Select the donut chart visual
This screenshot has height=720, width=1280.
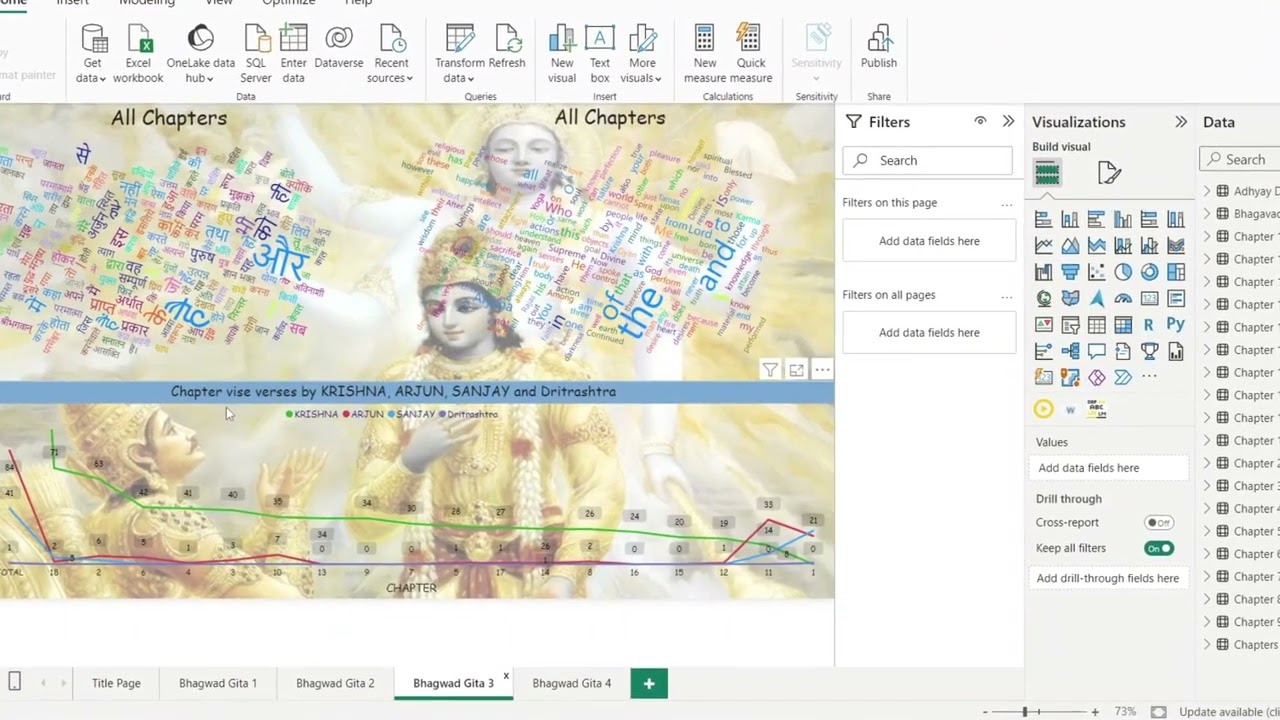1149,272
